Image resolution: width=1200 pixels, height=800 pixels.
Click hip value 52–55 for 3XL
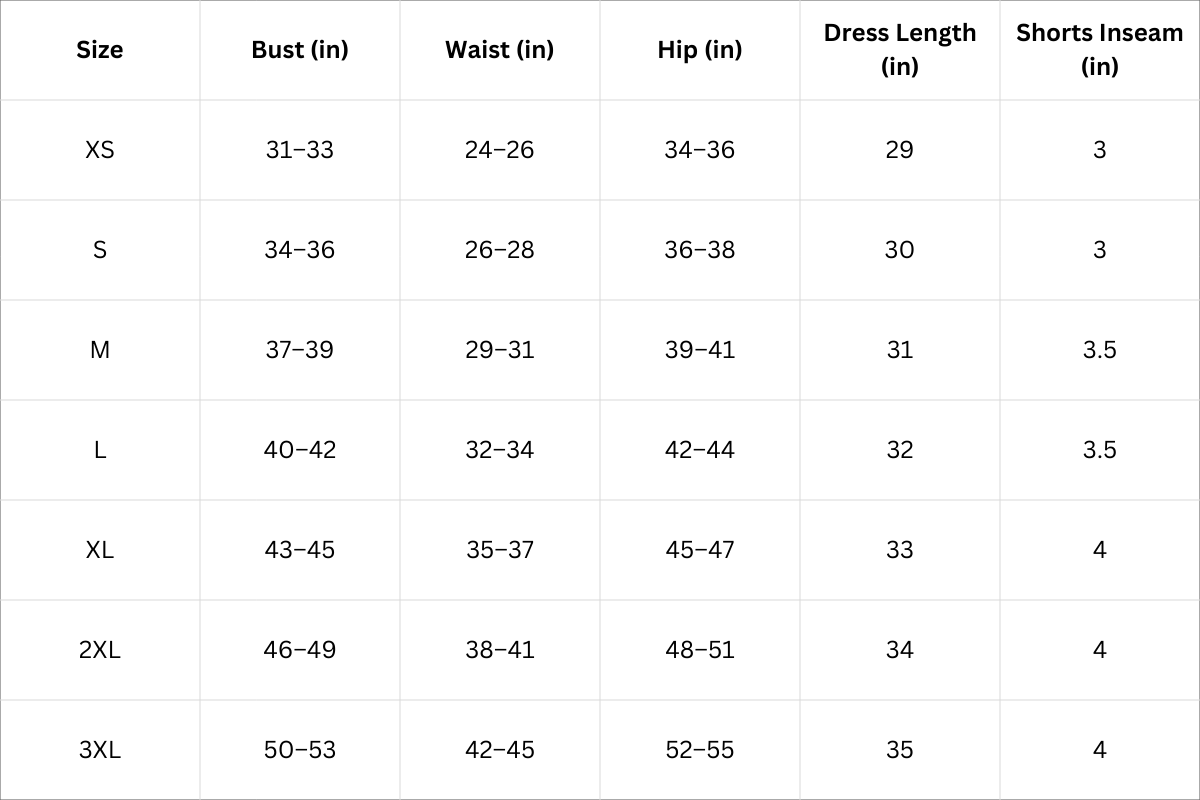[x=700, y=750]
